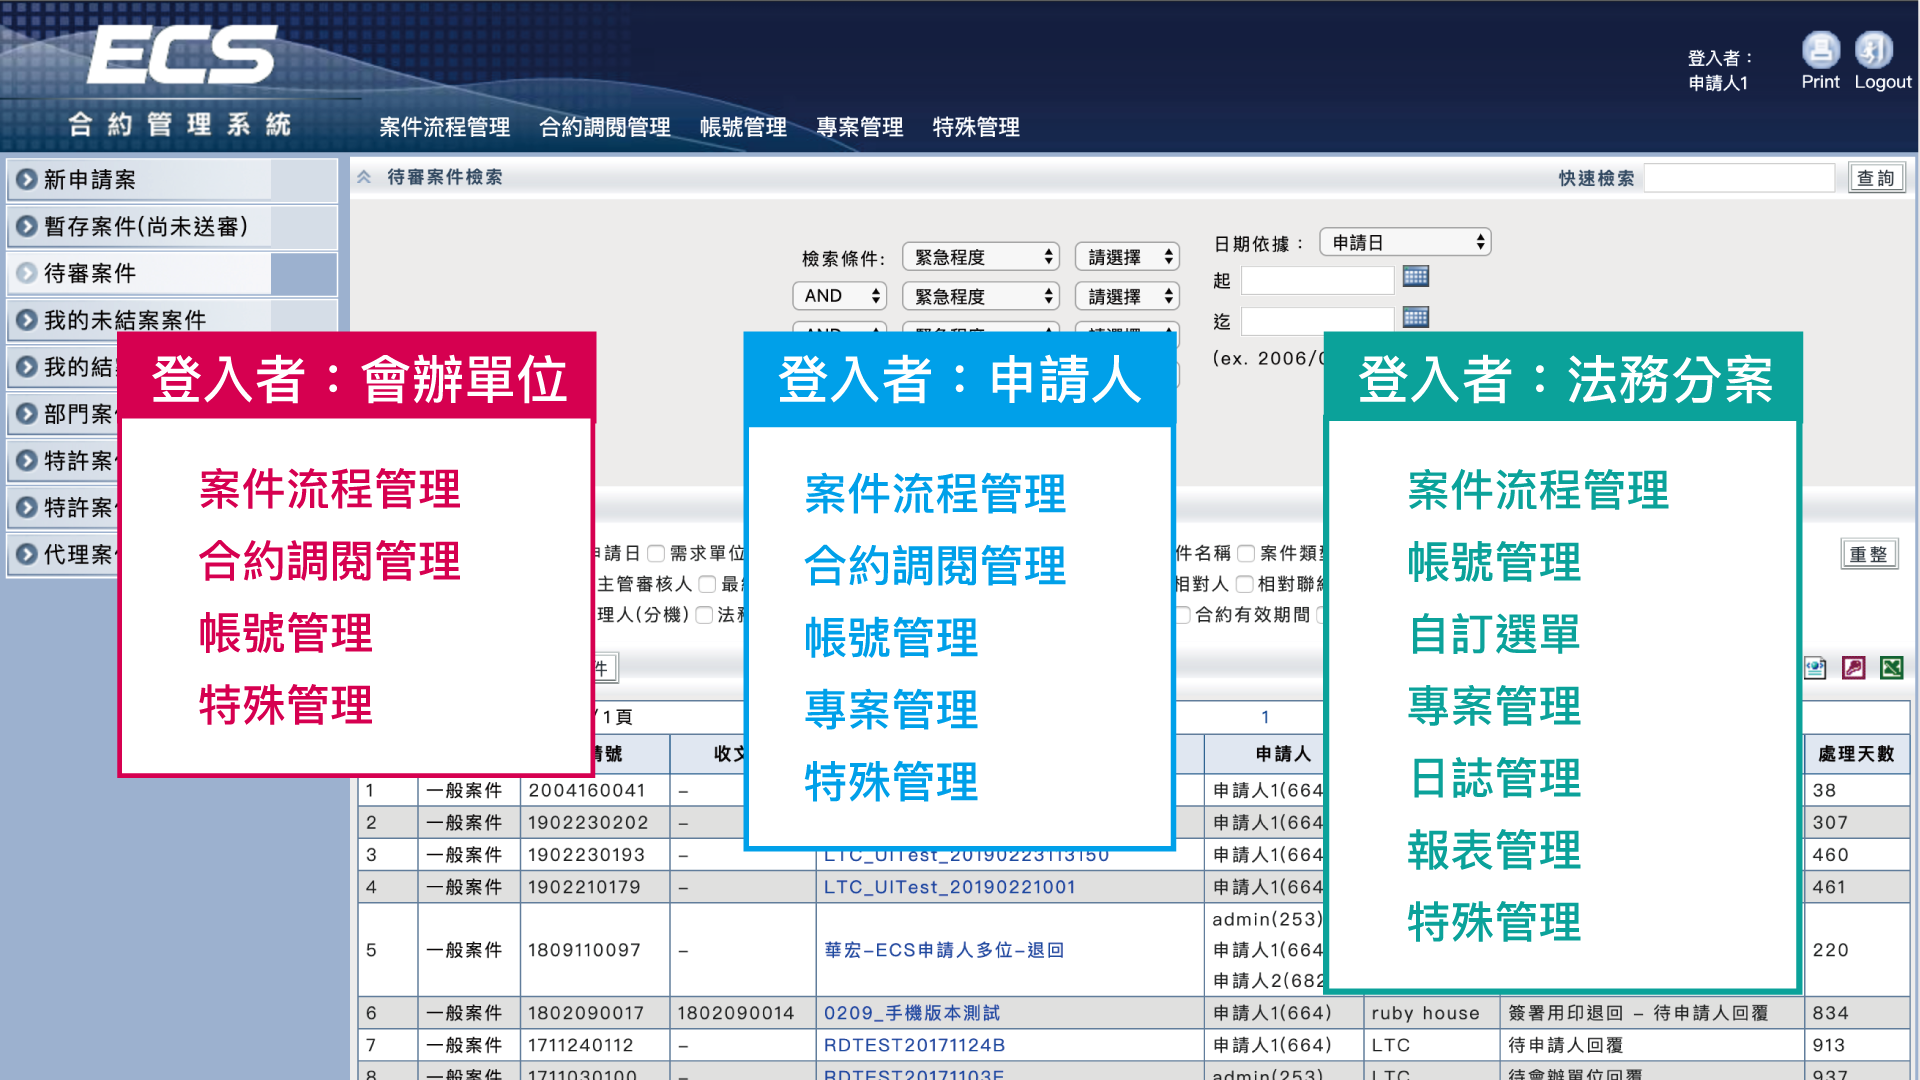Viewport: 1920px width, 1080px height.
Task: Click processing days value 834
Action: (1831, 1013)
